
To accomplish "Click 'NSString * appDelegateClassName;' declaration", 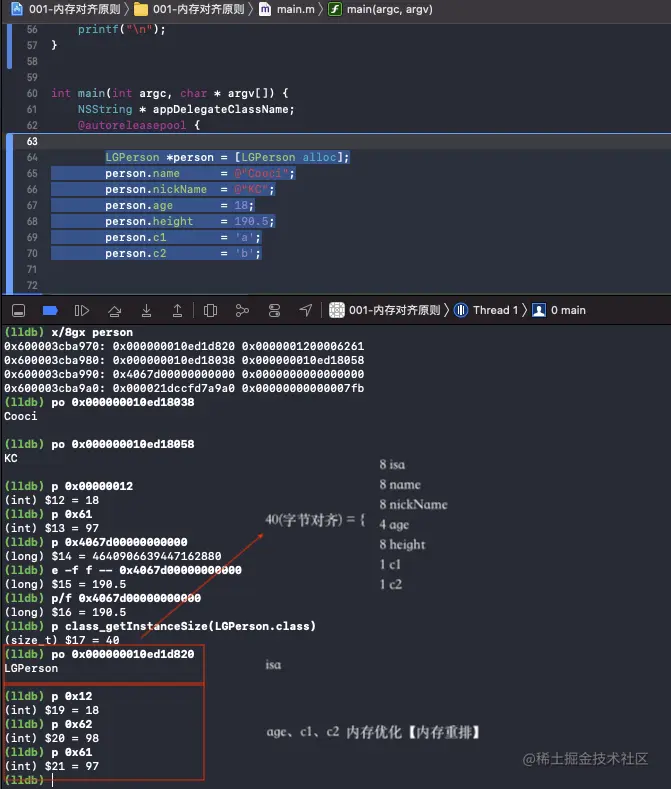I will point(186,109).
